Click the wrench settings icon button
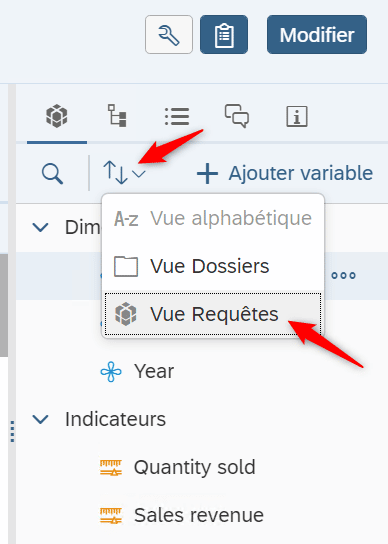The image size is (388, 544). pyautogui.click(x=169, y=35)
